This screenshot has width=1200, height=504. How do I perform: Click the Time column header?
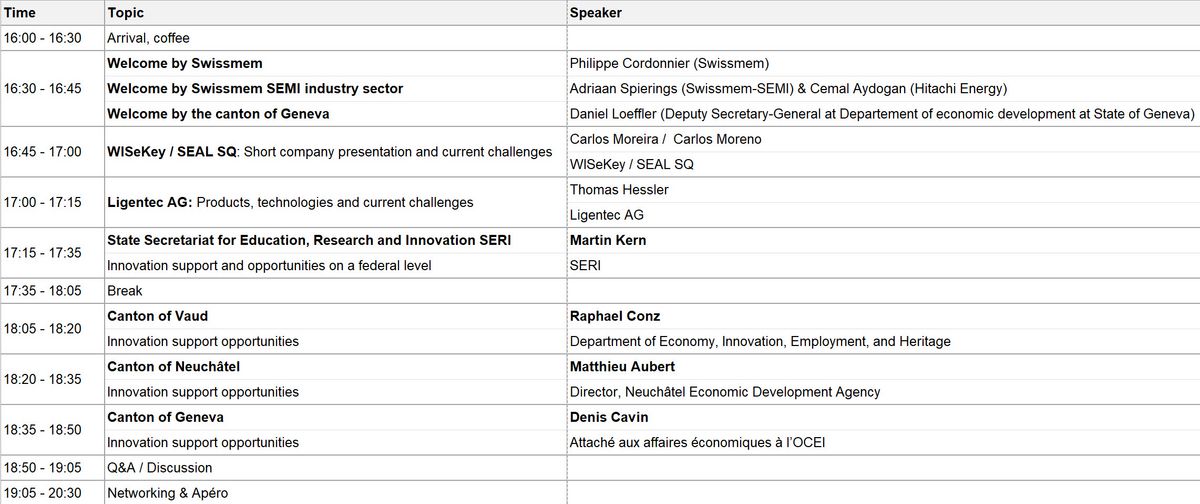[x=20, y=13]
